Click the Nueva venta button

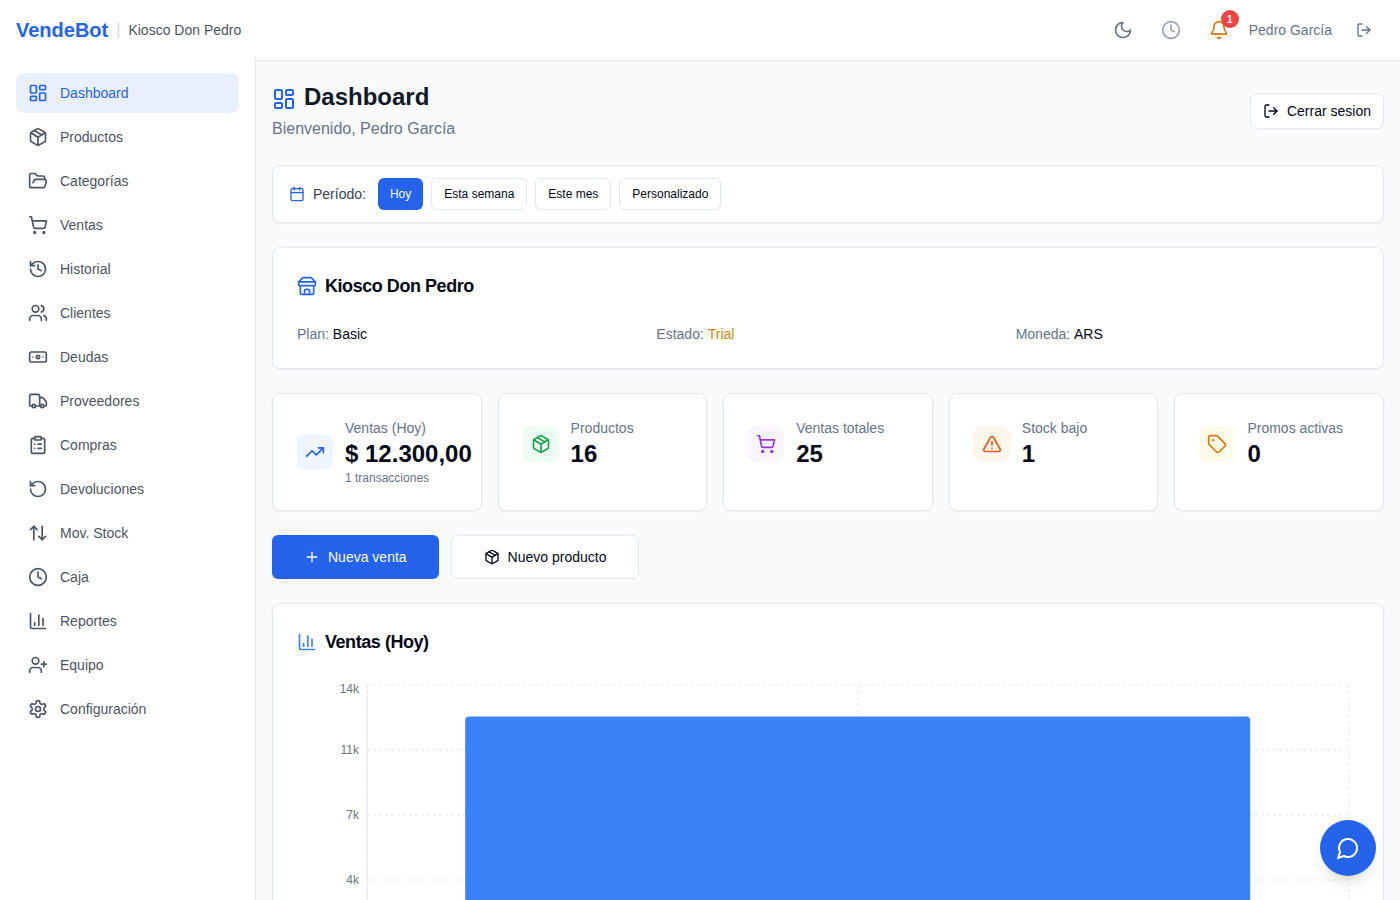[x=355, y=557]
